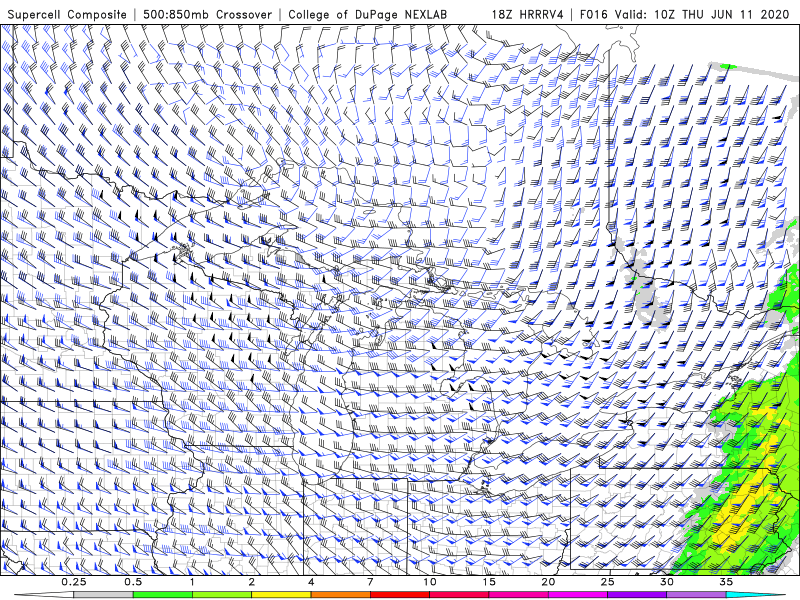Click the '4' legend label
Screen dimensions: 800x600
coord(311,582)
